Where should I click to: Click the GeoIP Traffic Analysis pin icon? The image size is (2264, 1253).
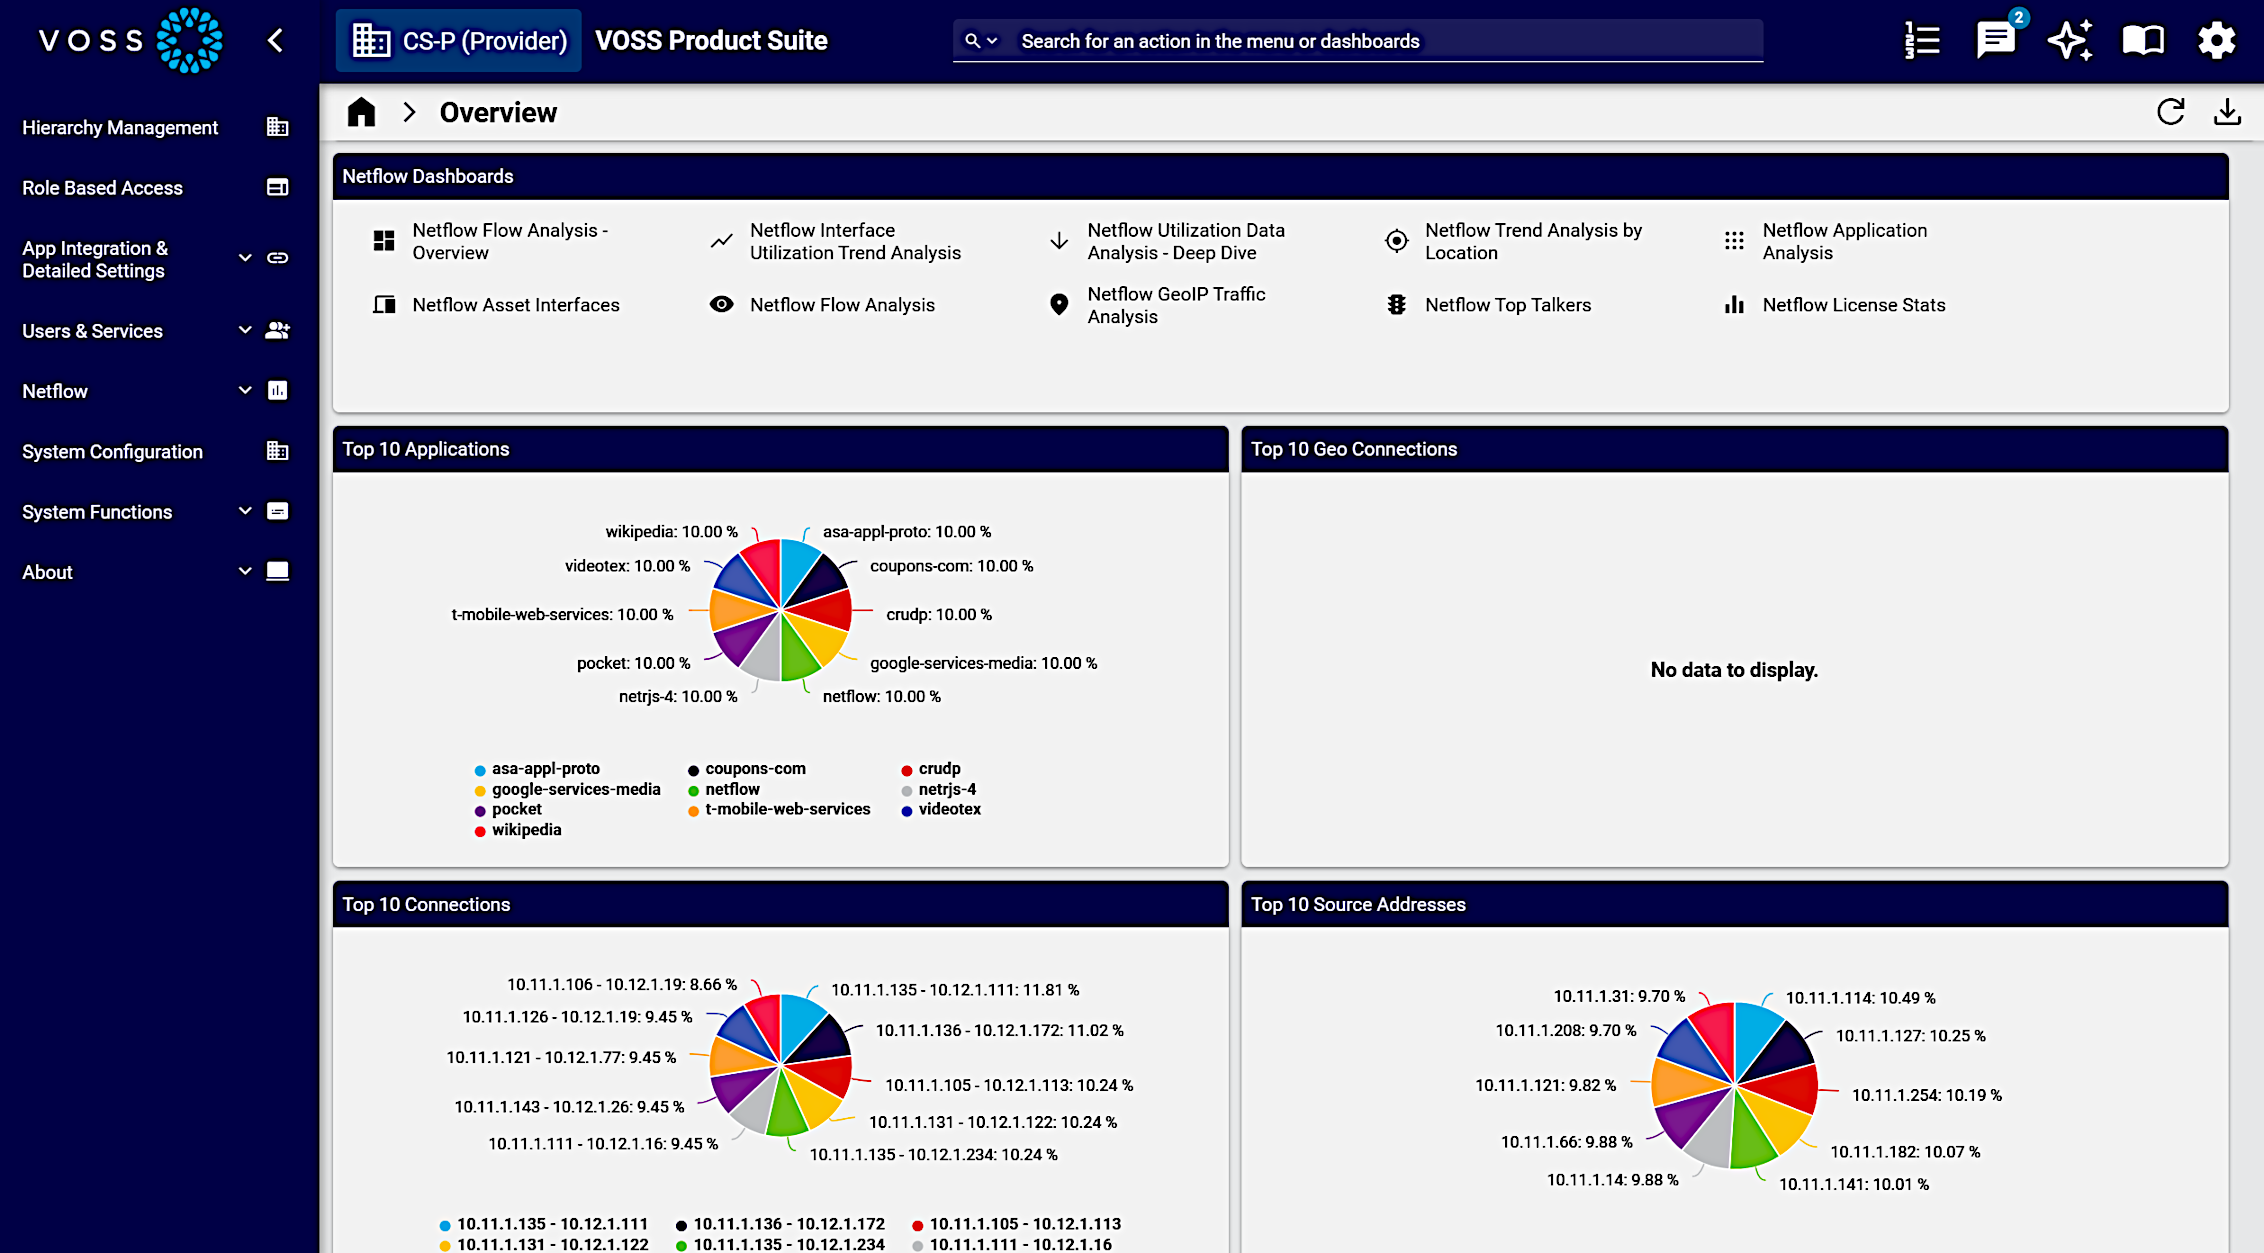tap(1059, 305)
